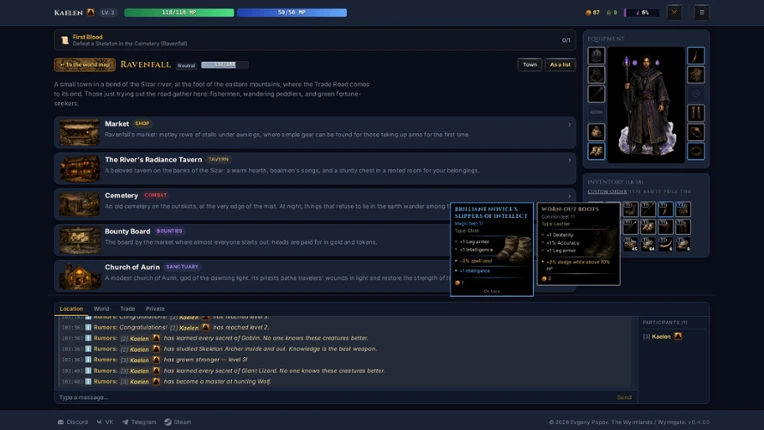Open the Telegram link in footer
Screen dimensions: 764x430
pos(139,422)
